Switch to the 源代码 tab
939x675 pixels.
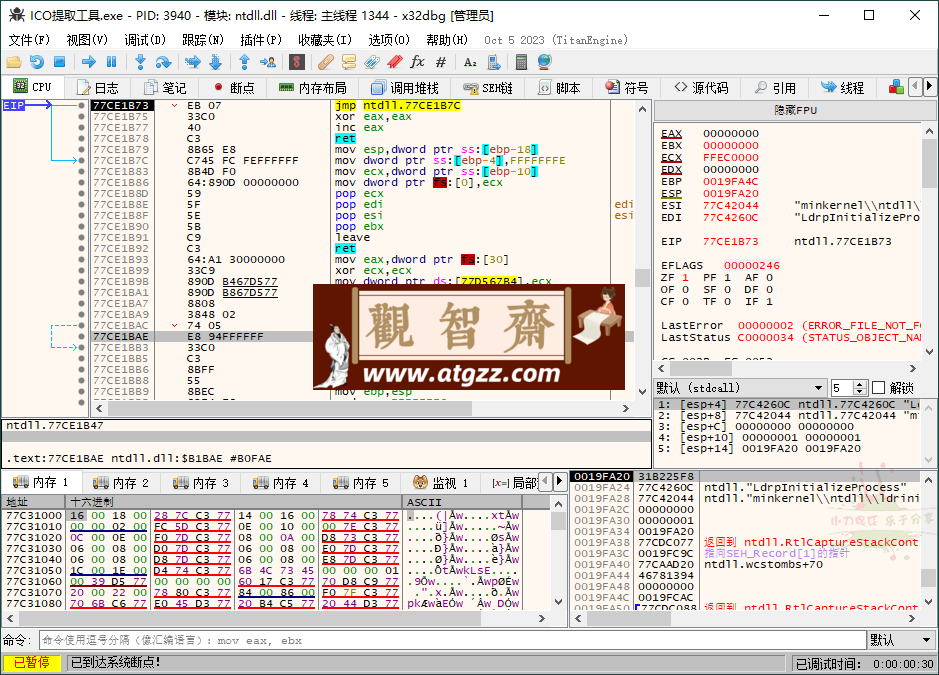coord(701,88)
